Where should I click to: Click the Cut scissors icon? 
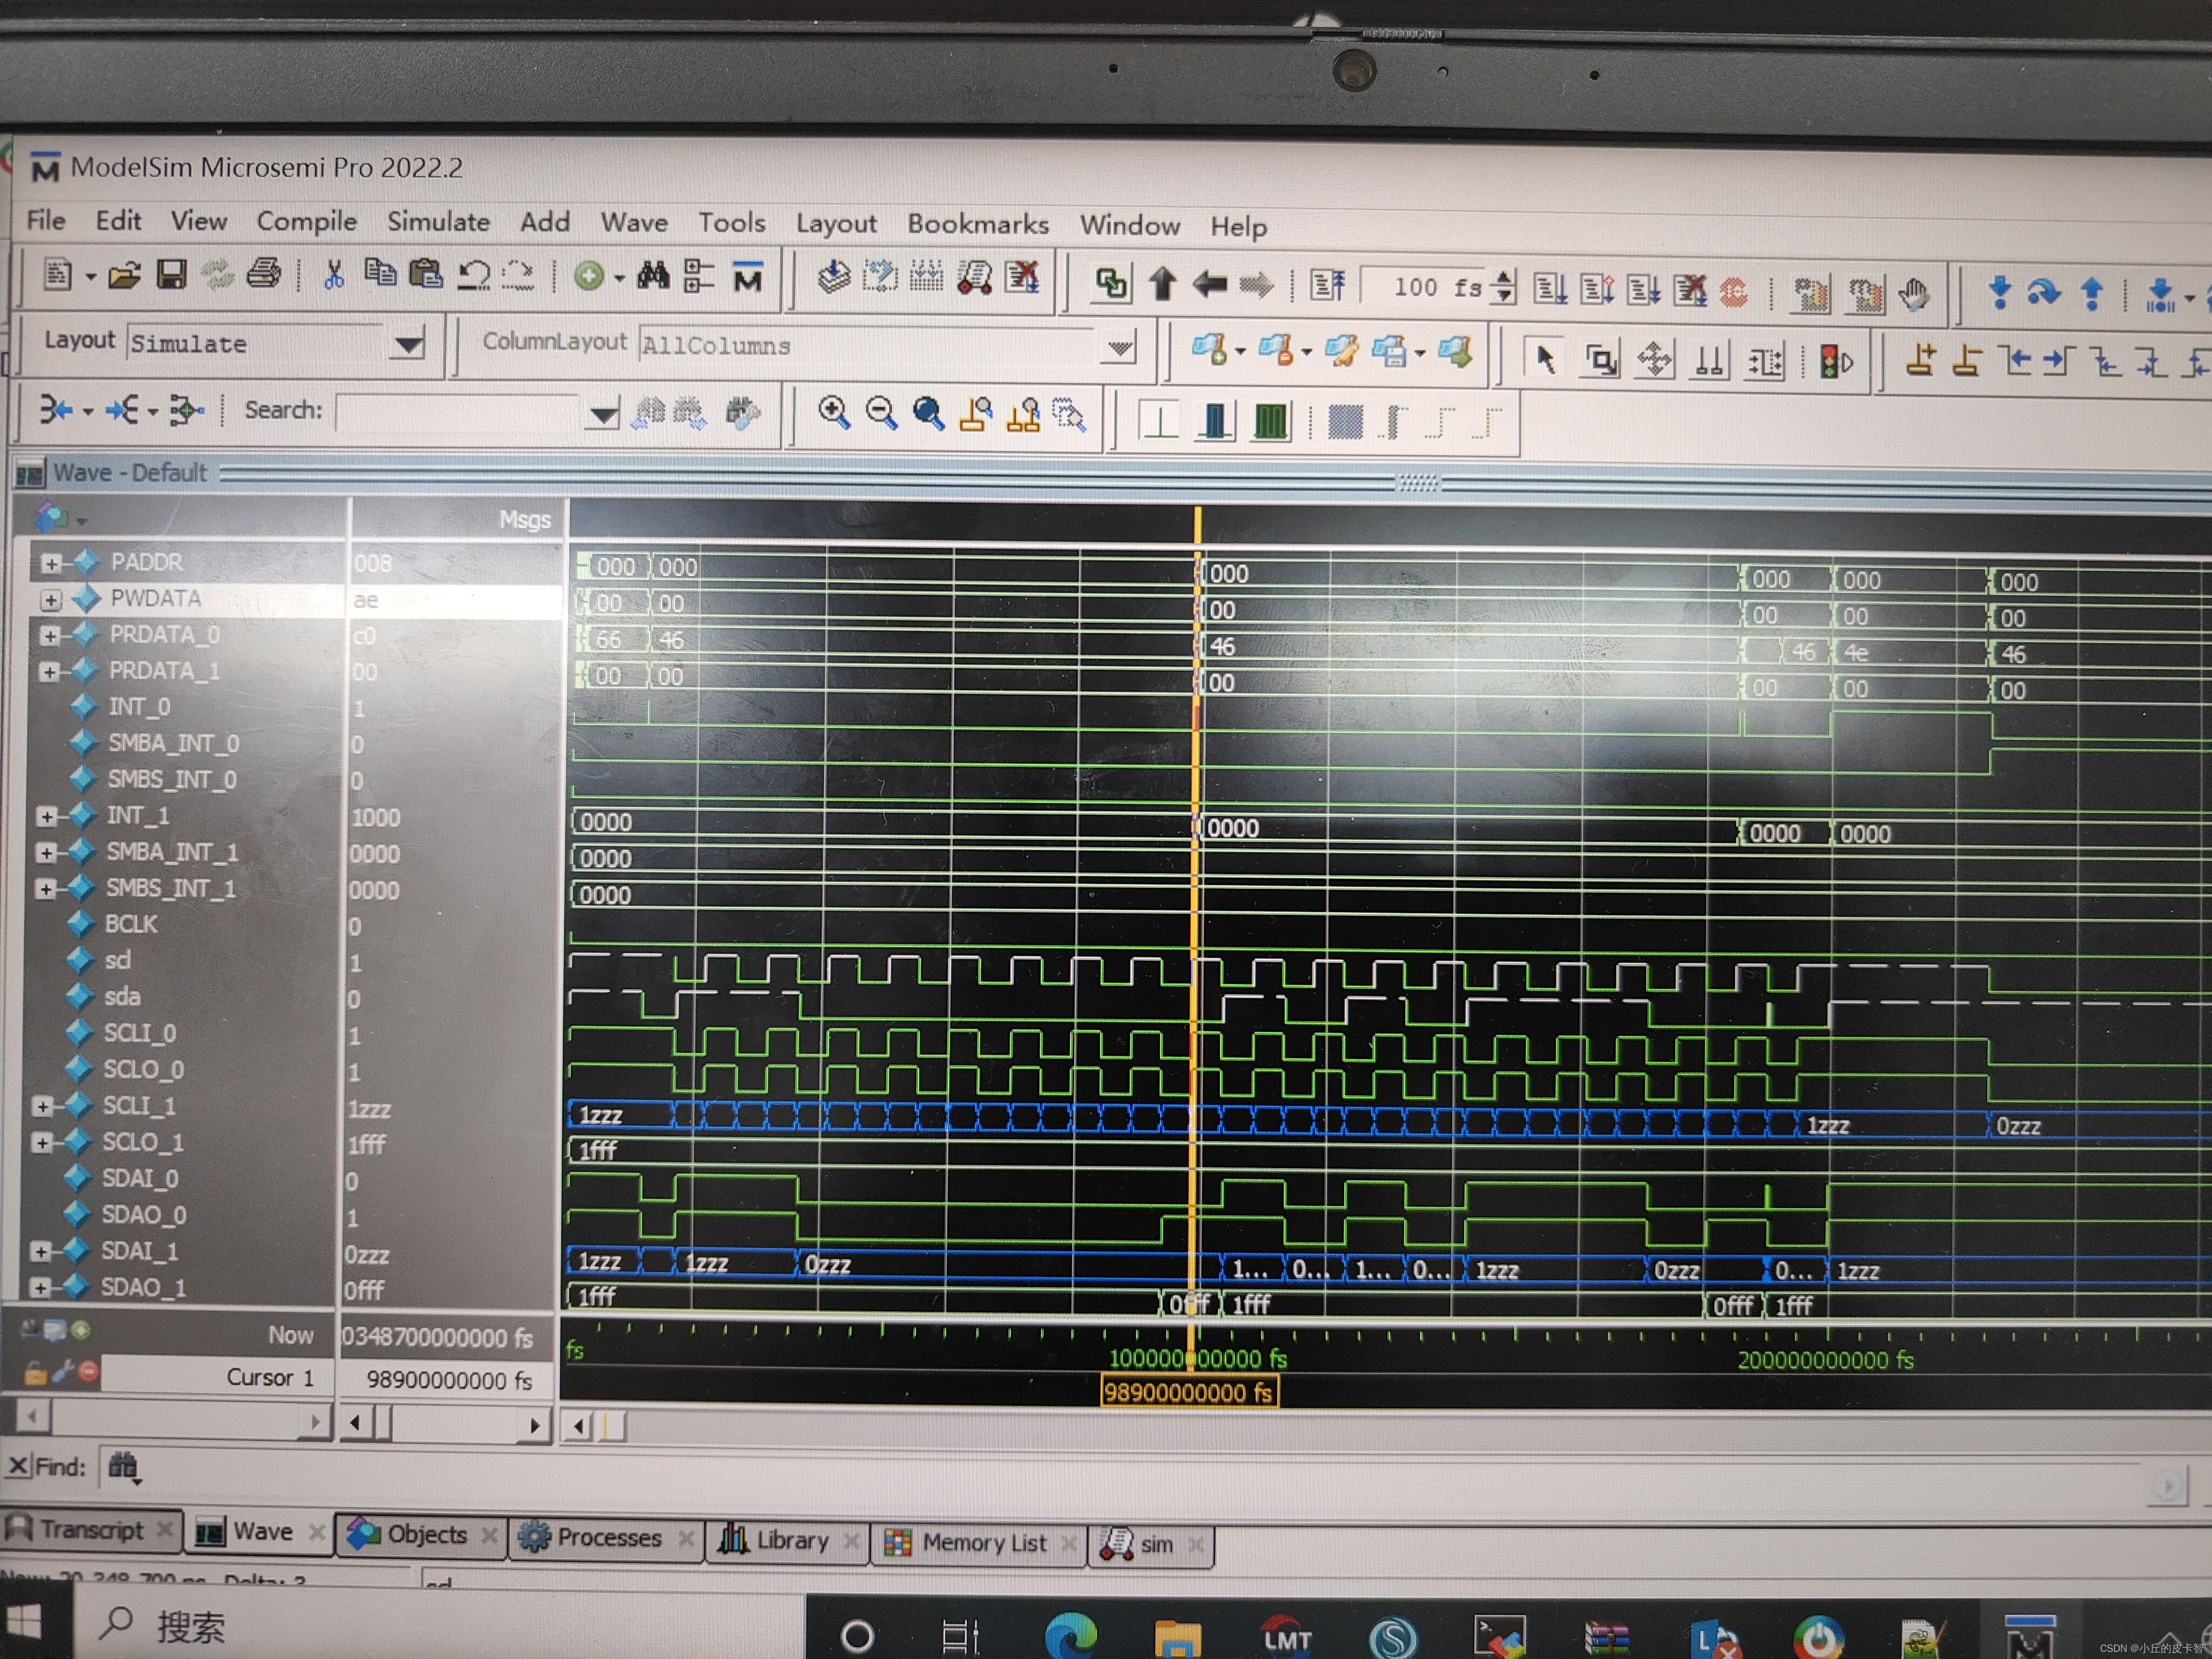334,274
